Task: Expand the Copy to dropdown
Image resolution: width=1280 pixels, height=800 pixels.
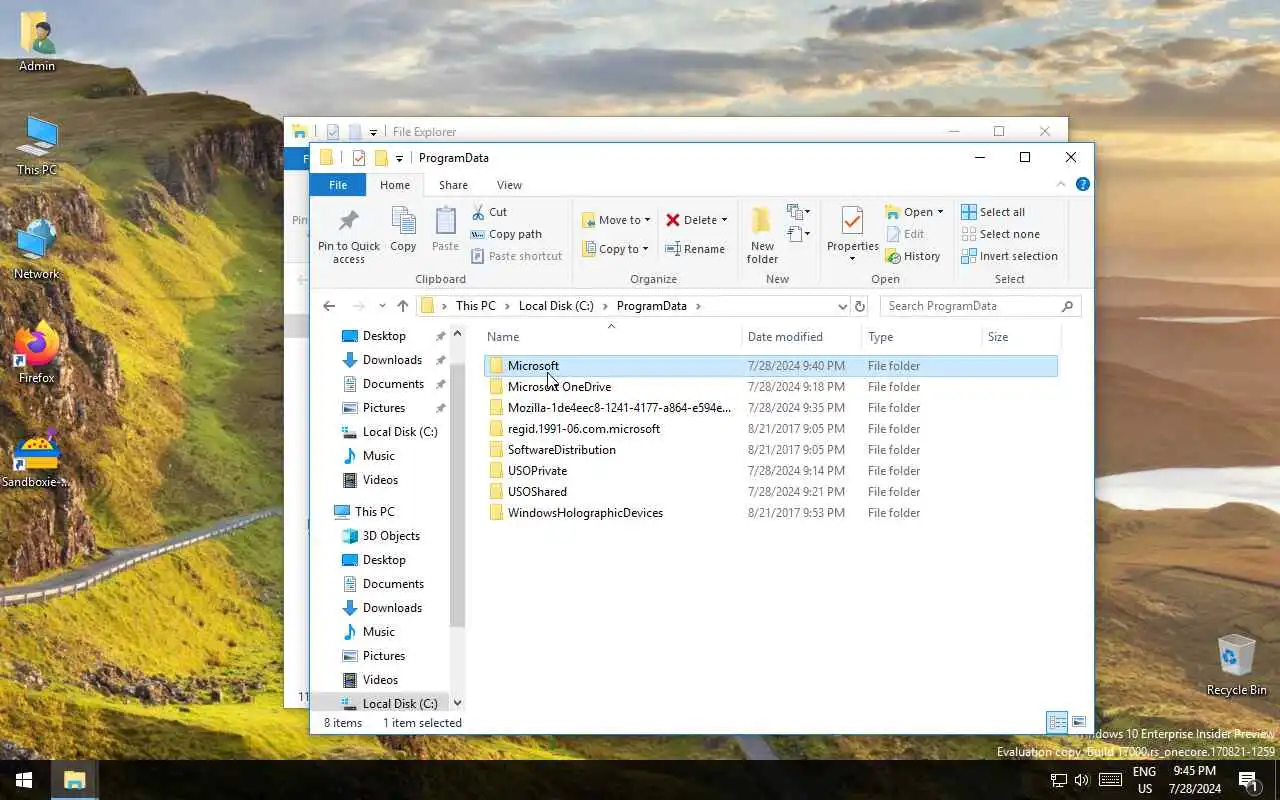Action: pyautogui.click(x=645, y=249)
